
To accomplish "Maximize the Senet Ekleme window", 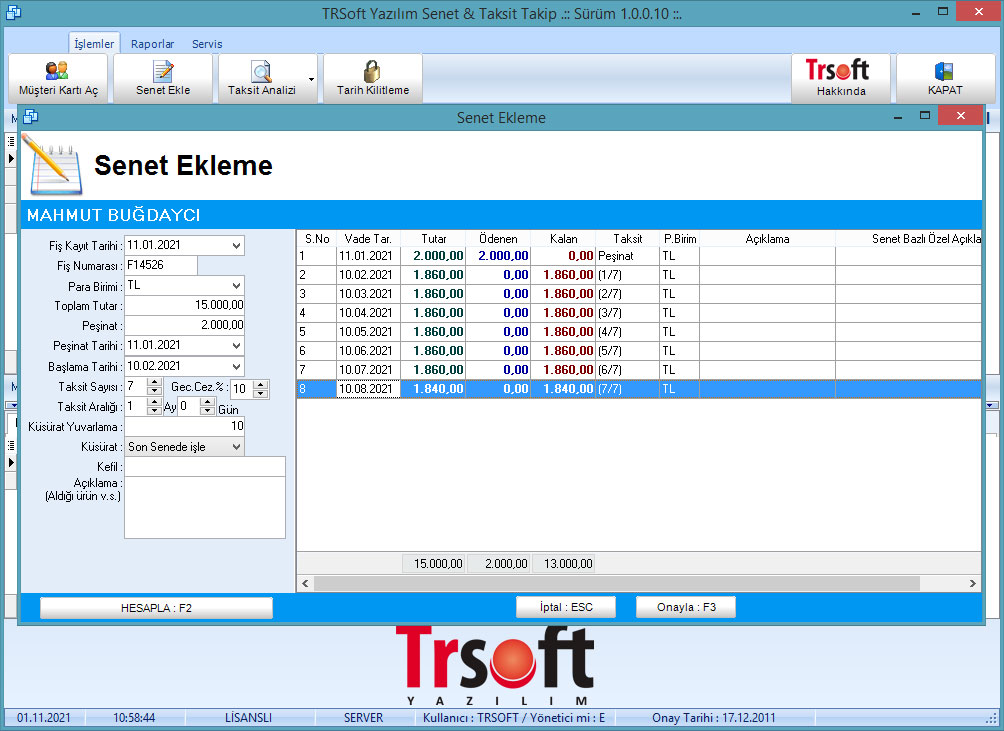I will pos(925,116).
